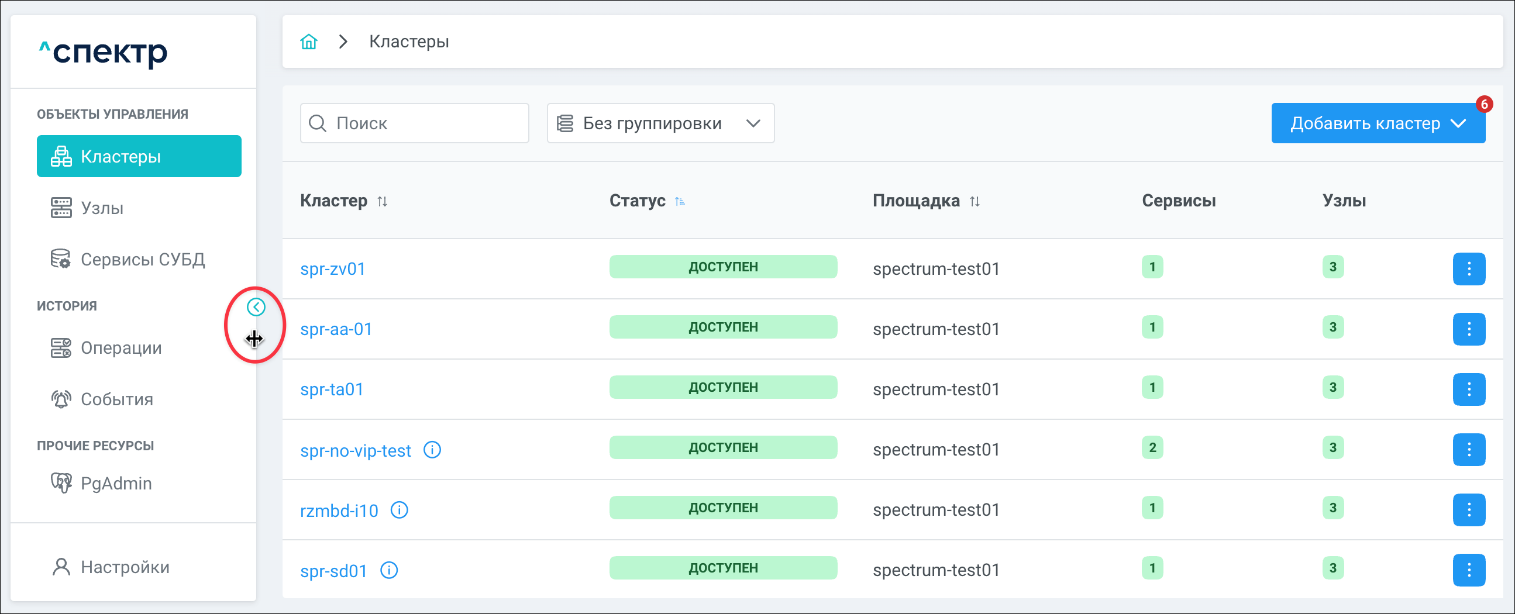Open Сервисы СУБД sidebar section
Viewport: 1515px width, 614px height.
[142, 260]
